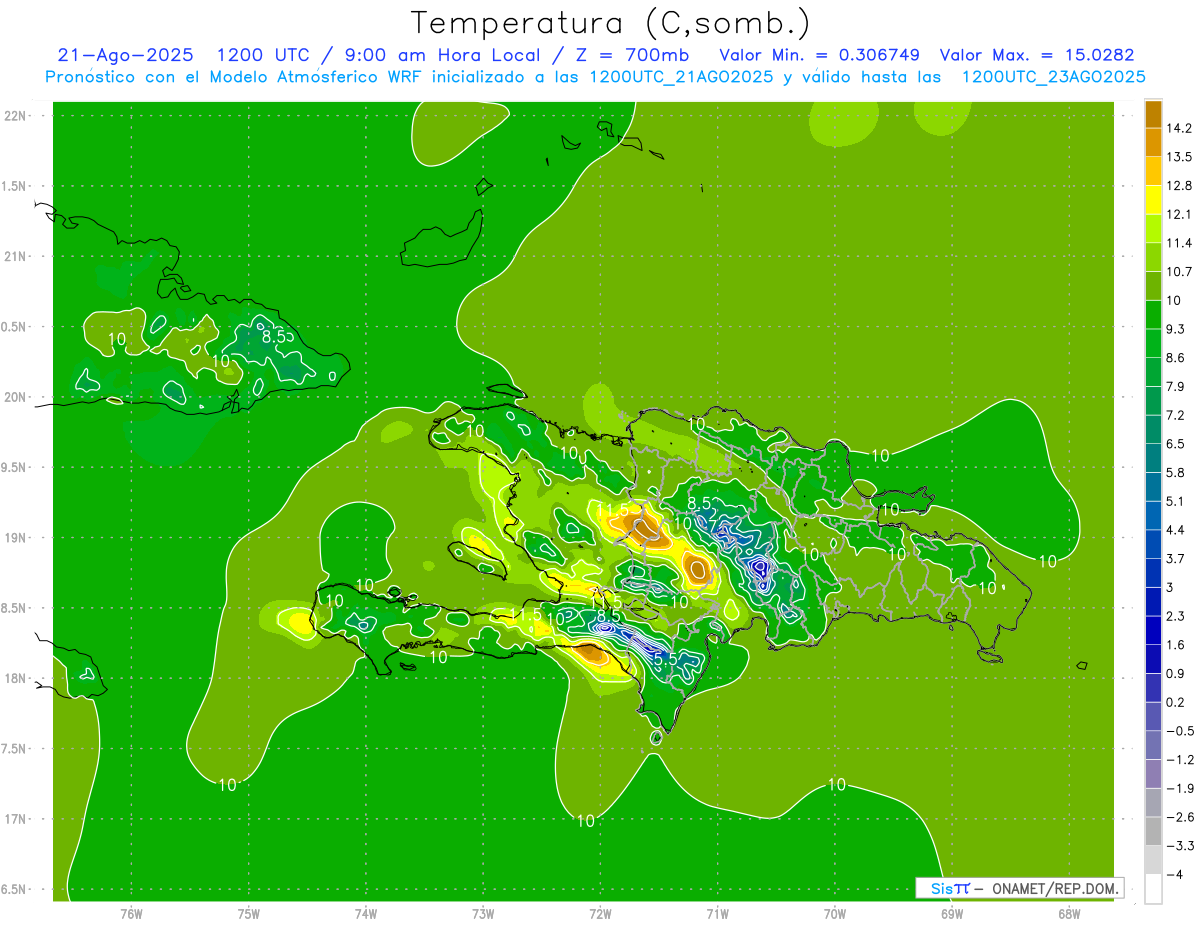The height and width of the screenshot is (927, 1200).
Task: Click the "71W" longitude label
Action: point(717,914)
